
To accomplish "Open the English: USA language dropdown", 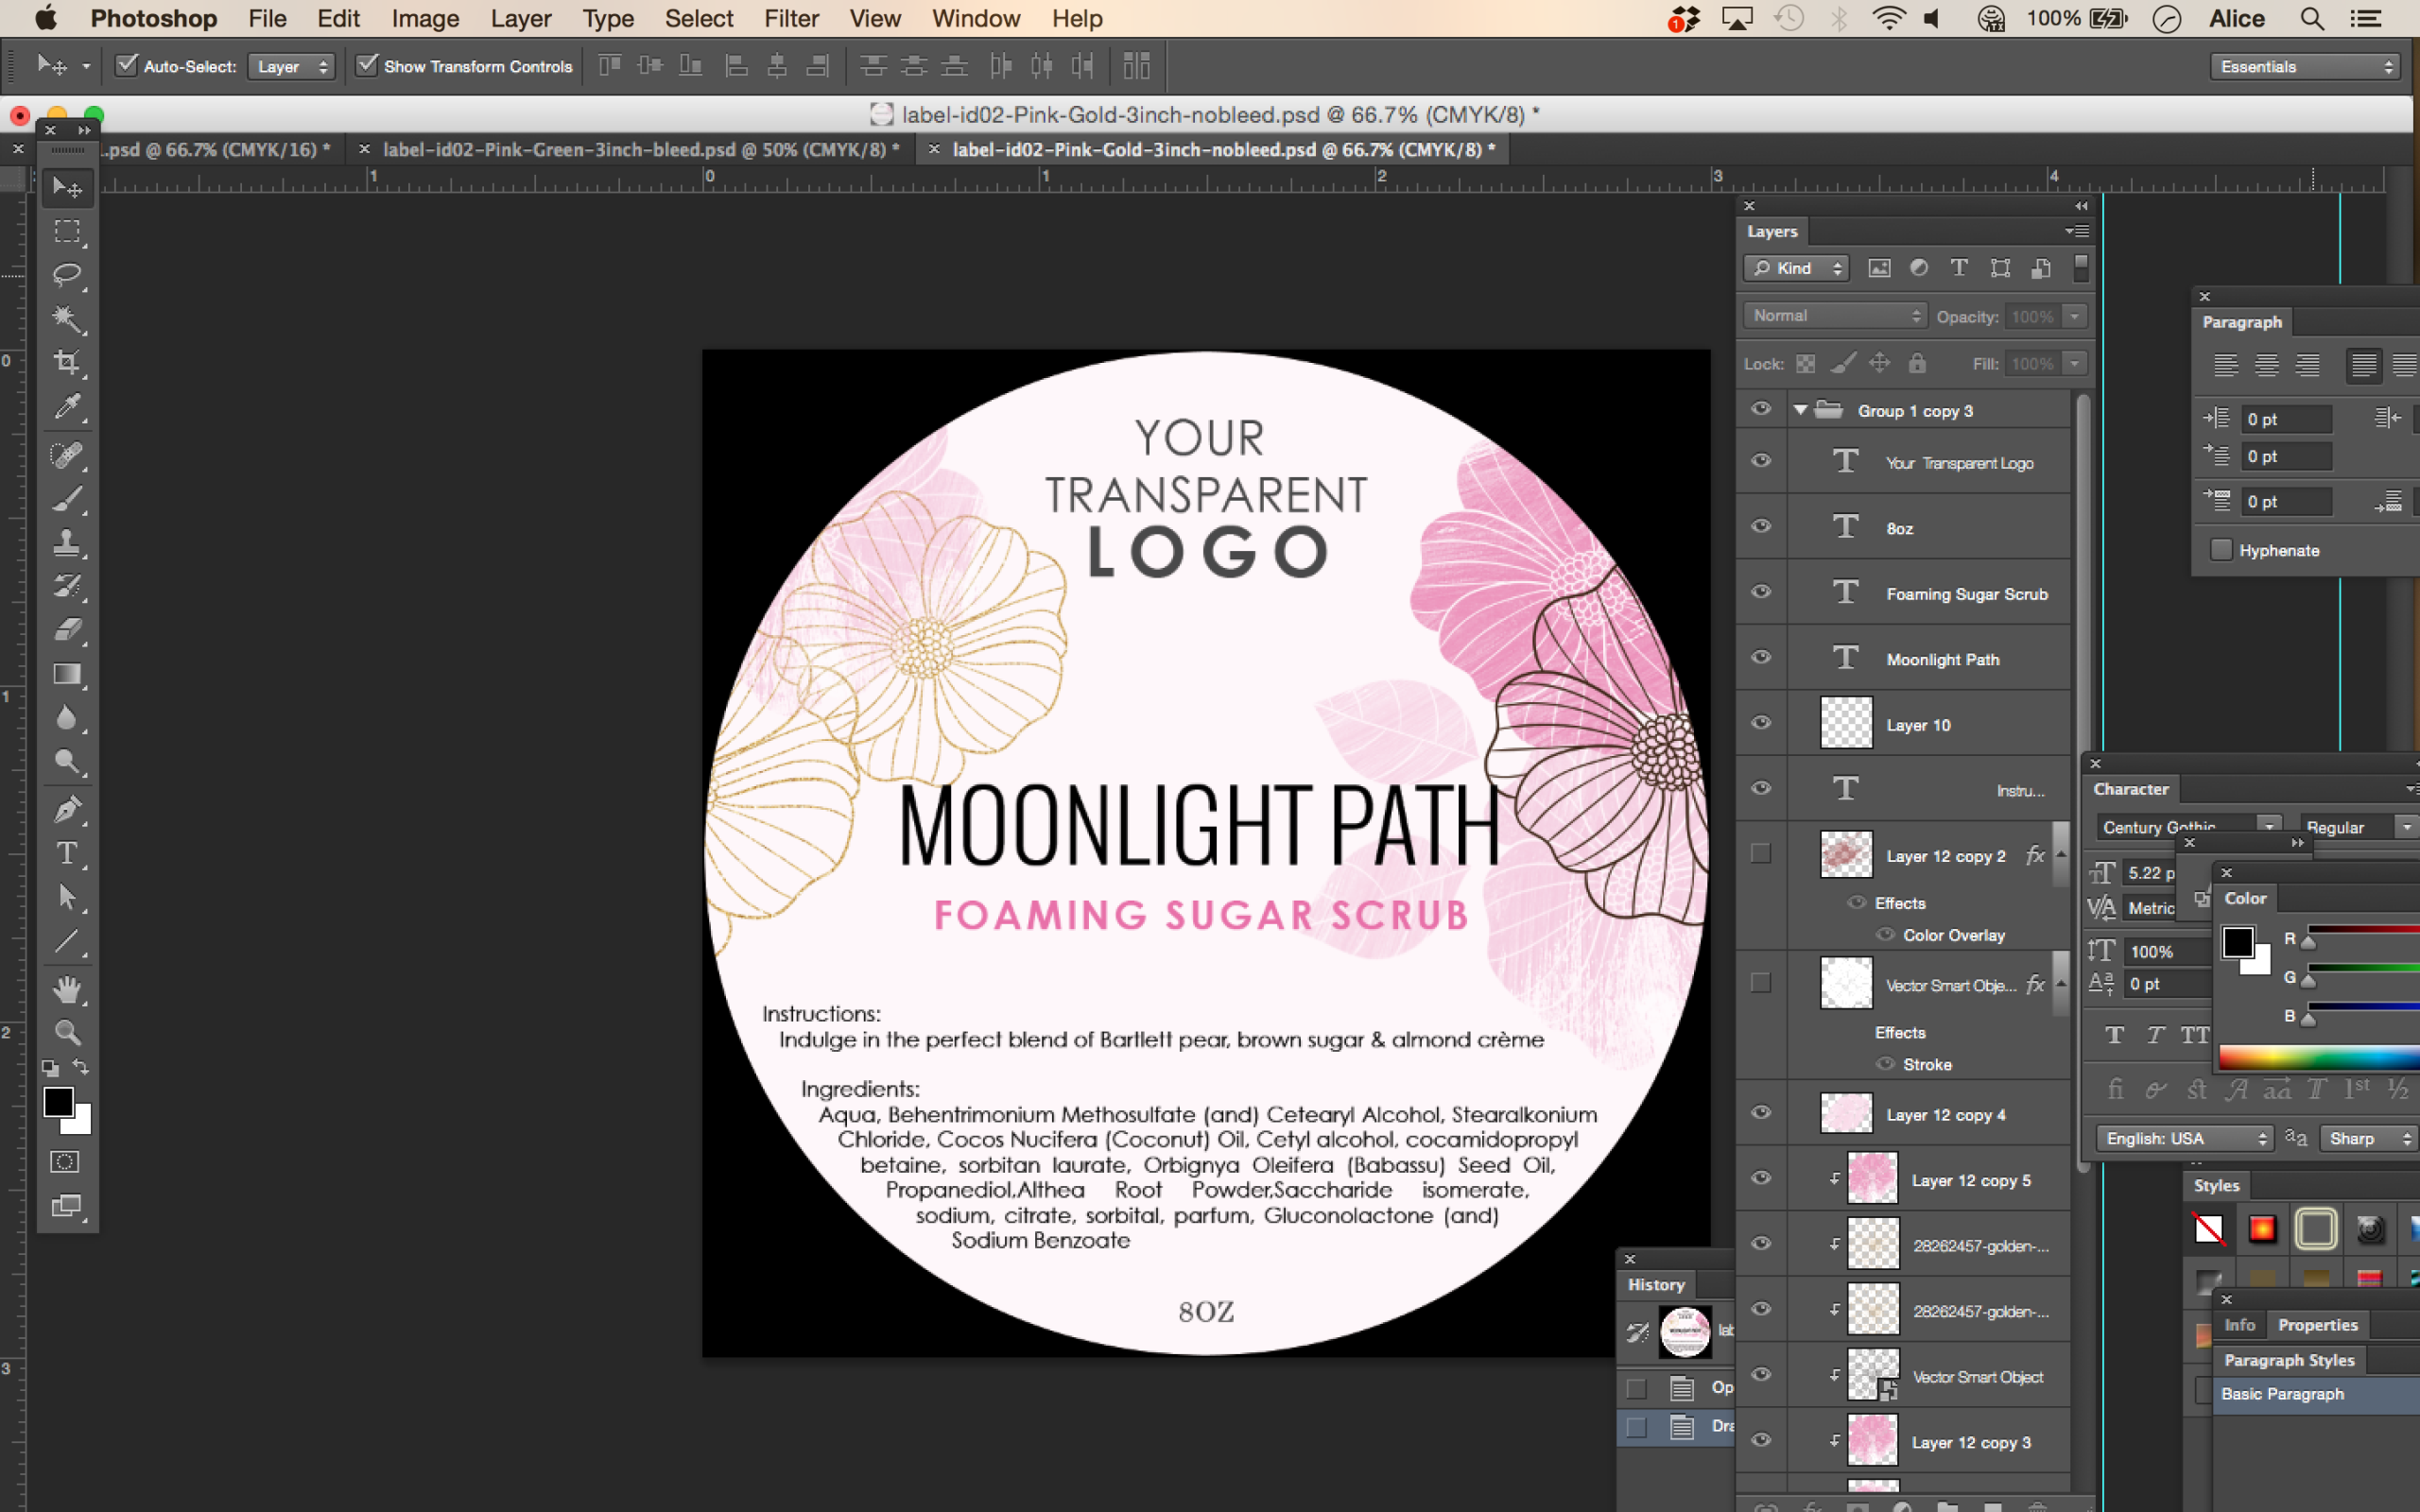I will (x=2184, y=1139).
